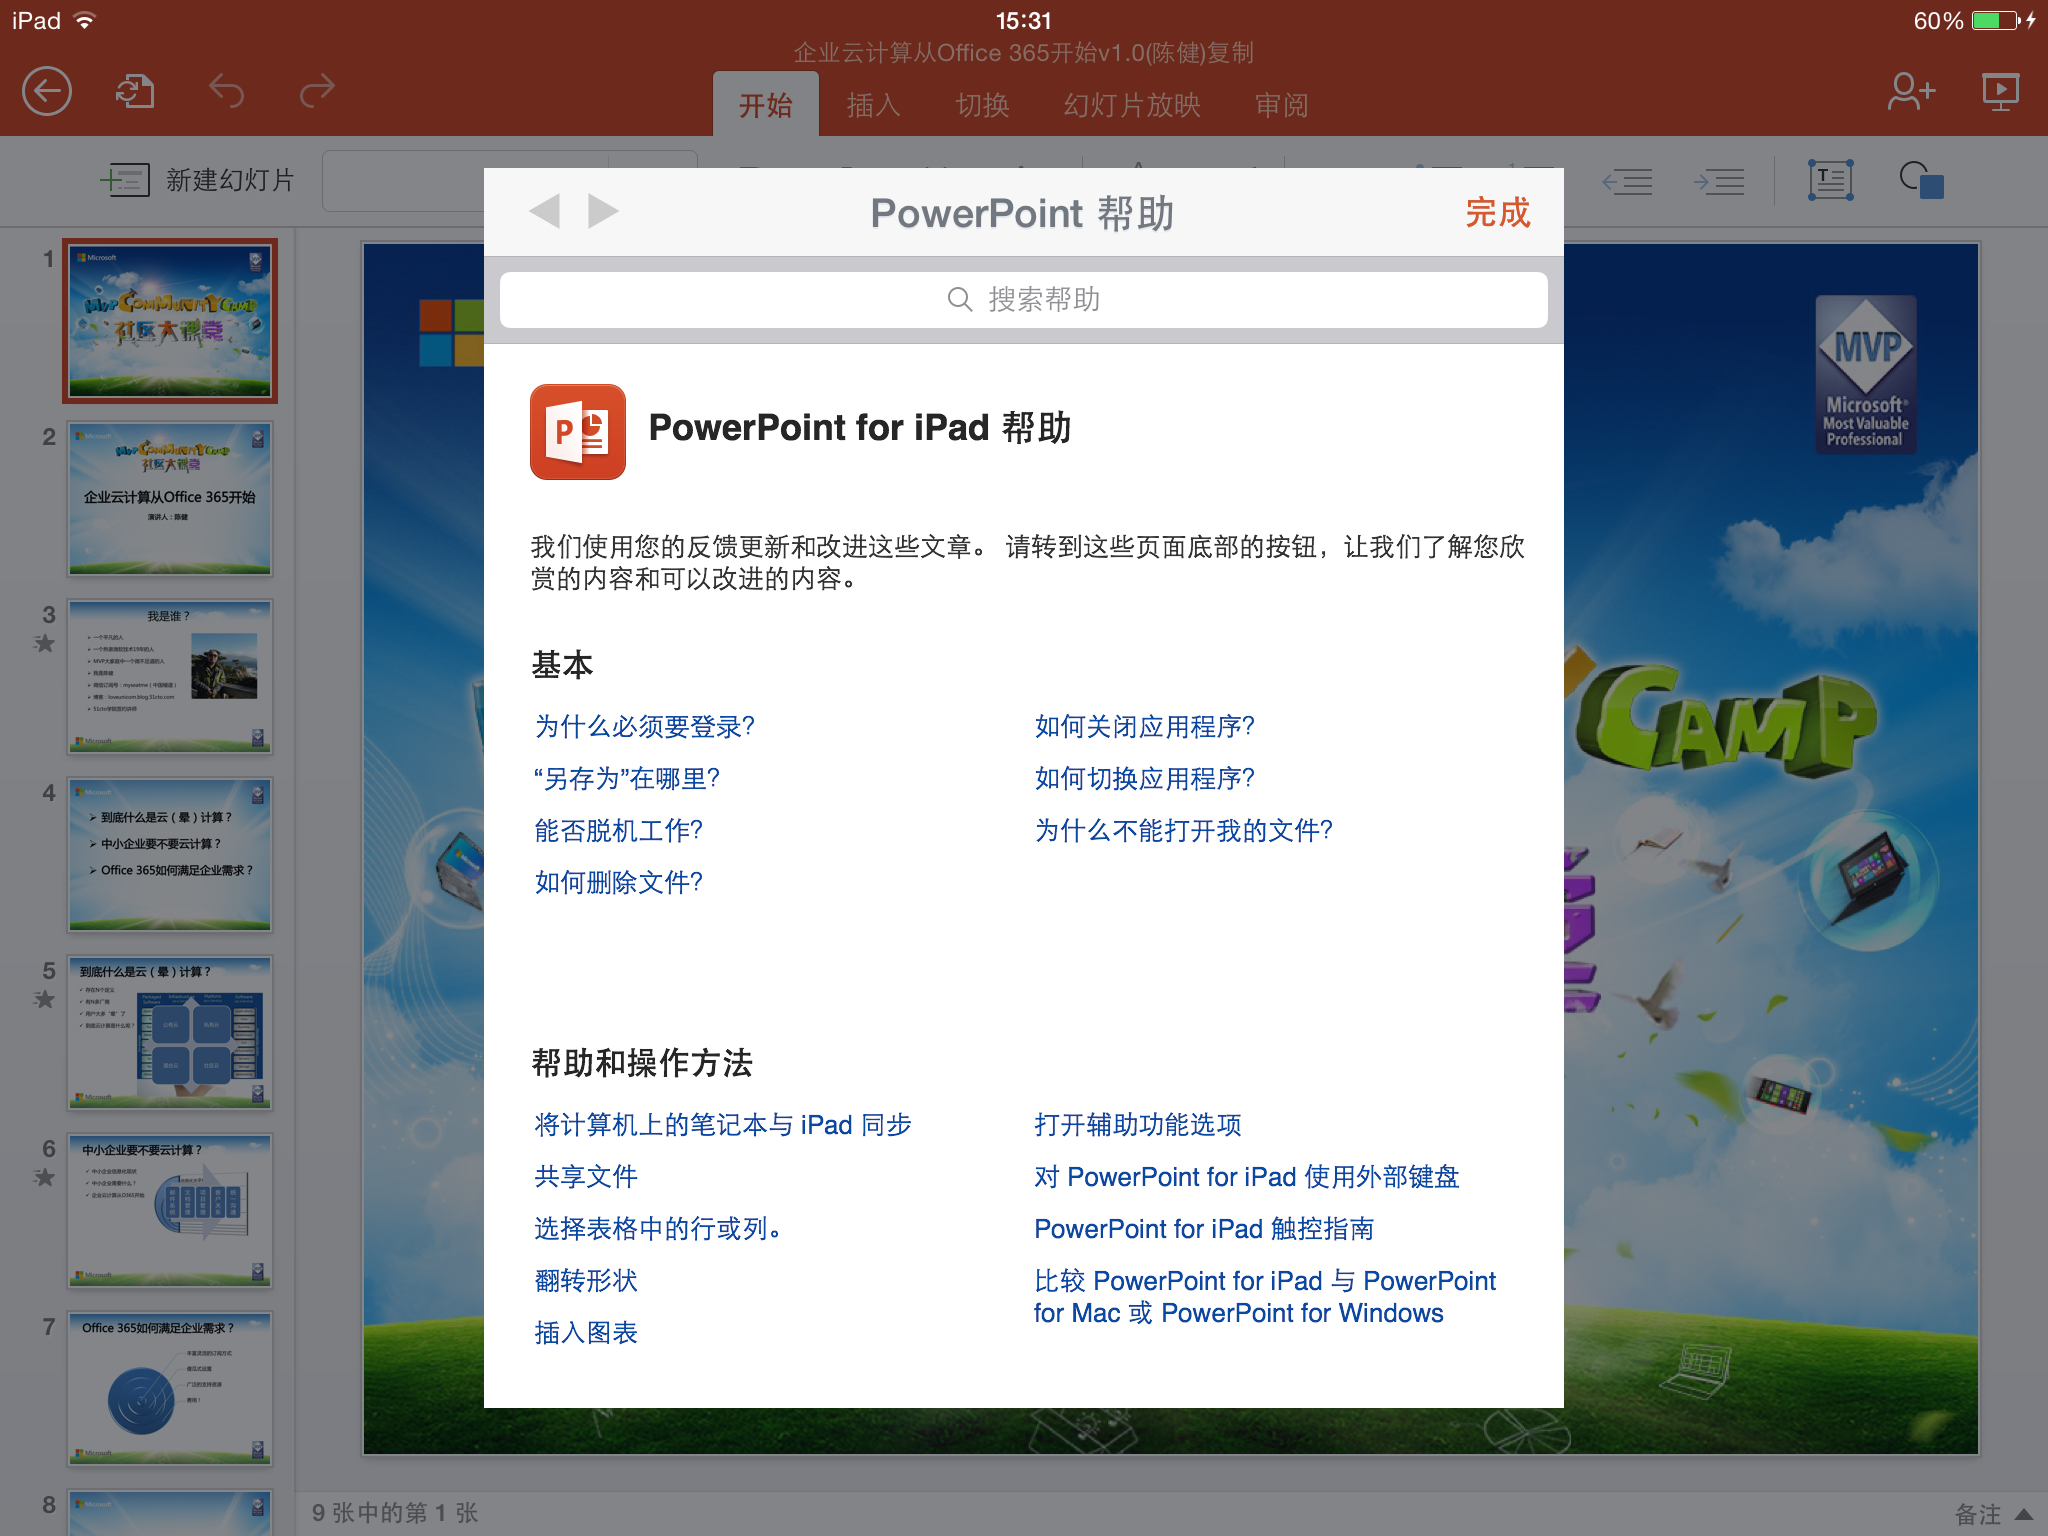
Task: Click the 搜索帮助 search field
Action: tap(1024, 299)
